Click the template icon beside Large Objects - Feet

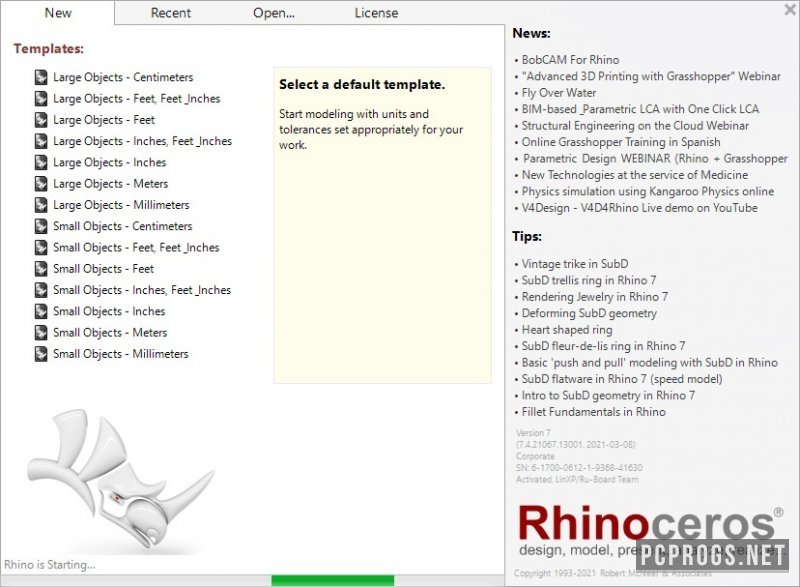click(x=41, y=120)
